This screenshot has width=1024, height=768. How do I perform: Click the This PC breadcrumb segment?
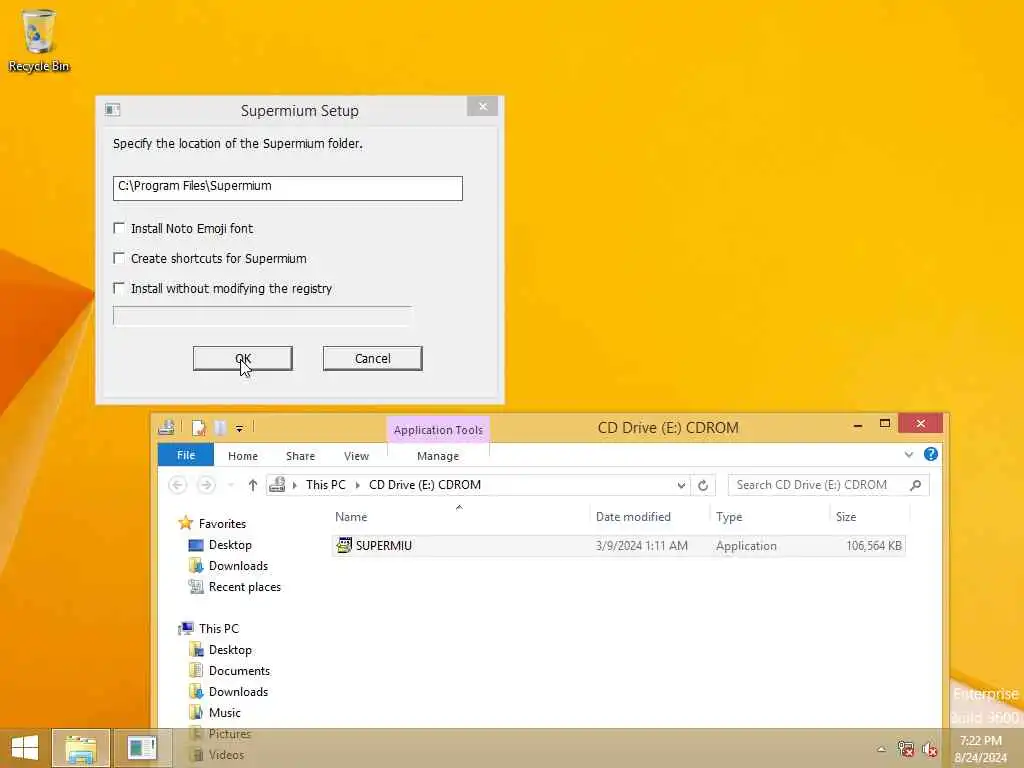click(325, 485)
